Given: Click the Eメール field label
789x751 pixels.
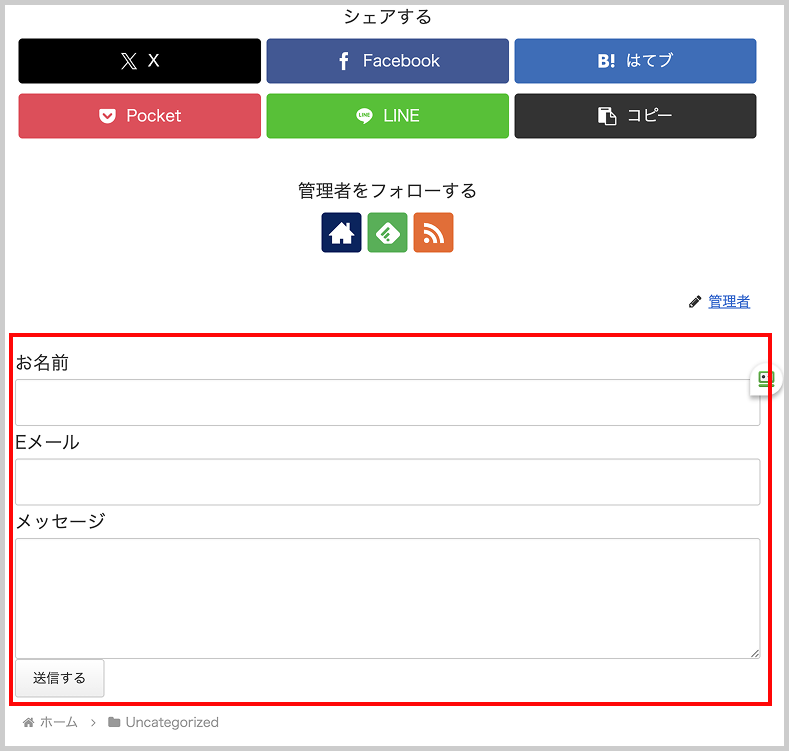Looking at the screenshot, I should click(x=47, y=442).
